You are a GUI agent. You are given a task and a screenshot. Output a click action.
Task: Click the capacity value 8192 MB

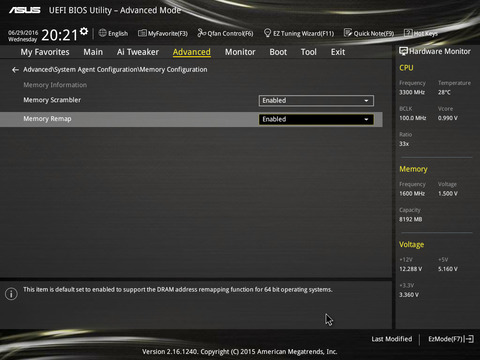(411, 219)
